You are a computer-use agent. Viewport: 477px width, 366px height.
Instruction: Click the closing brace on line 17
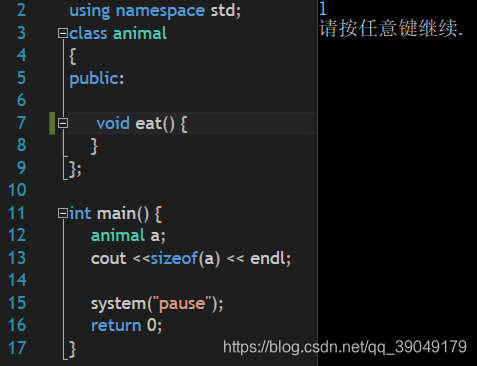73,349
